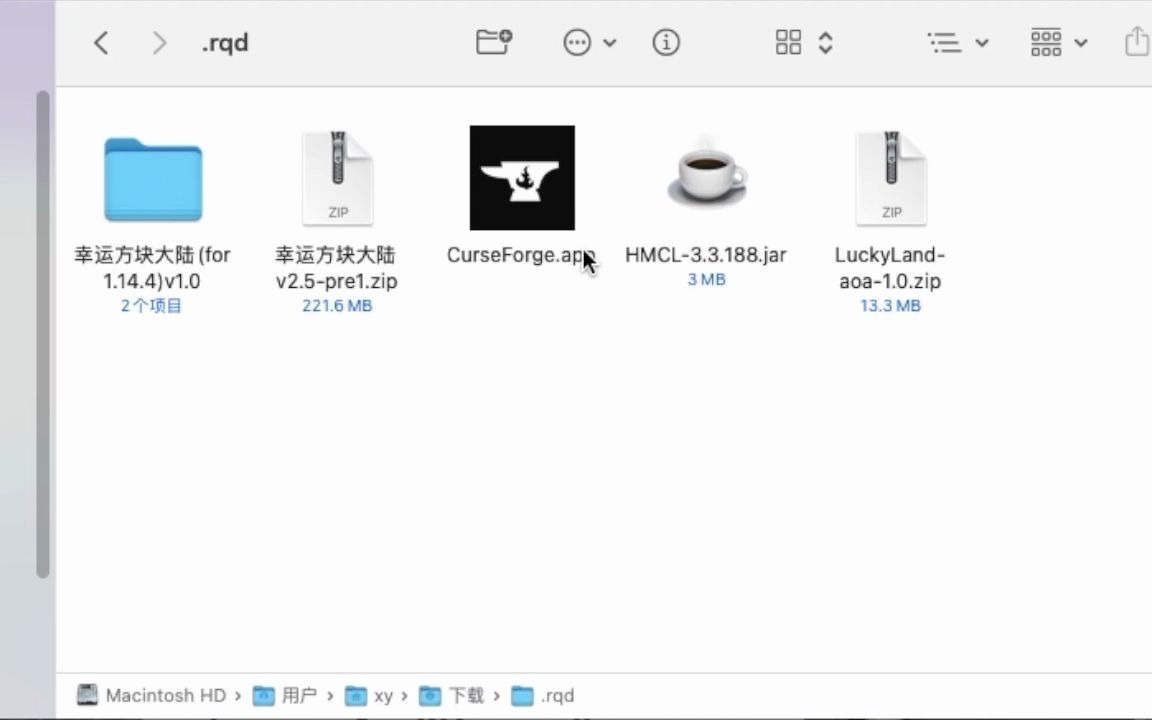
Task: Open the CurseForge.app application icon
Action: pyautogui.click(x=521, y=177)
